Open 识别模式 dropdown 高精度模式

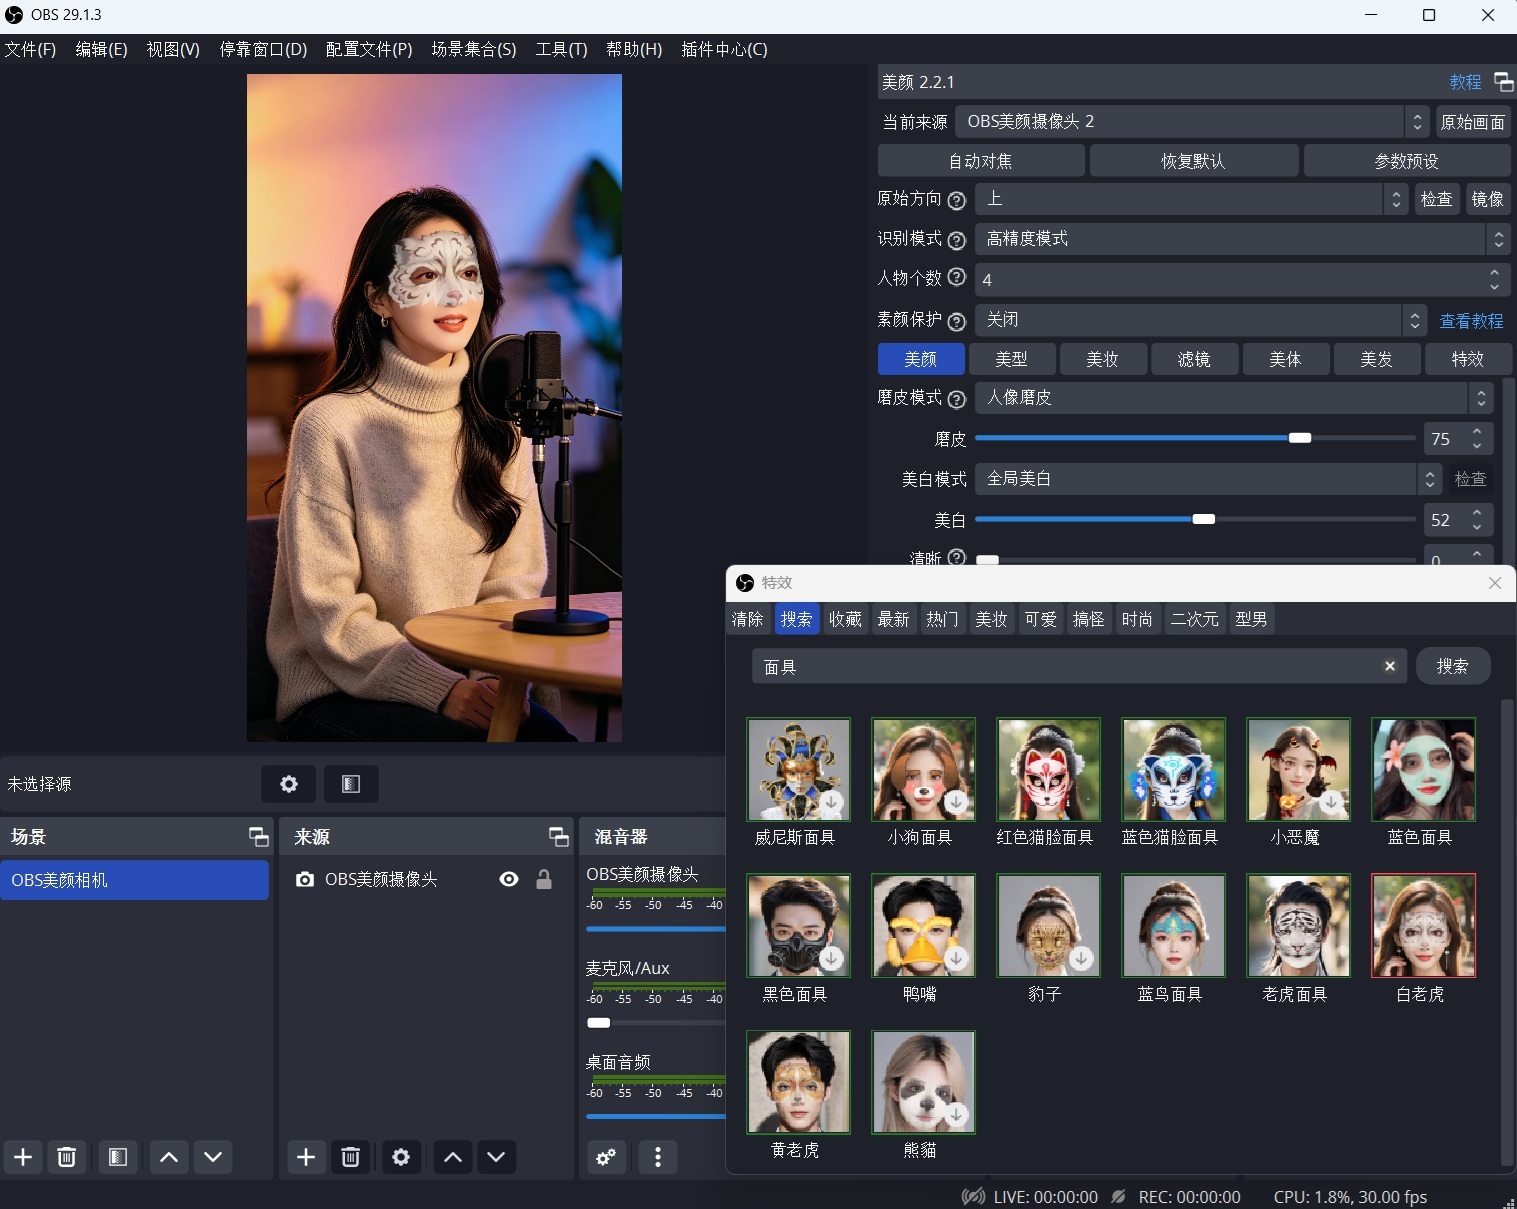tap(1242, 239)
